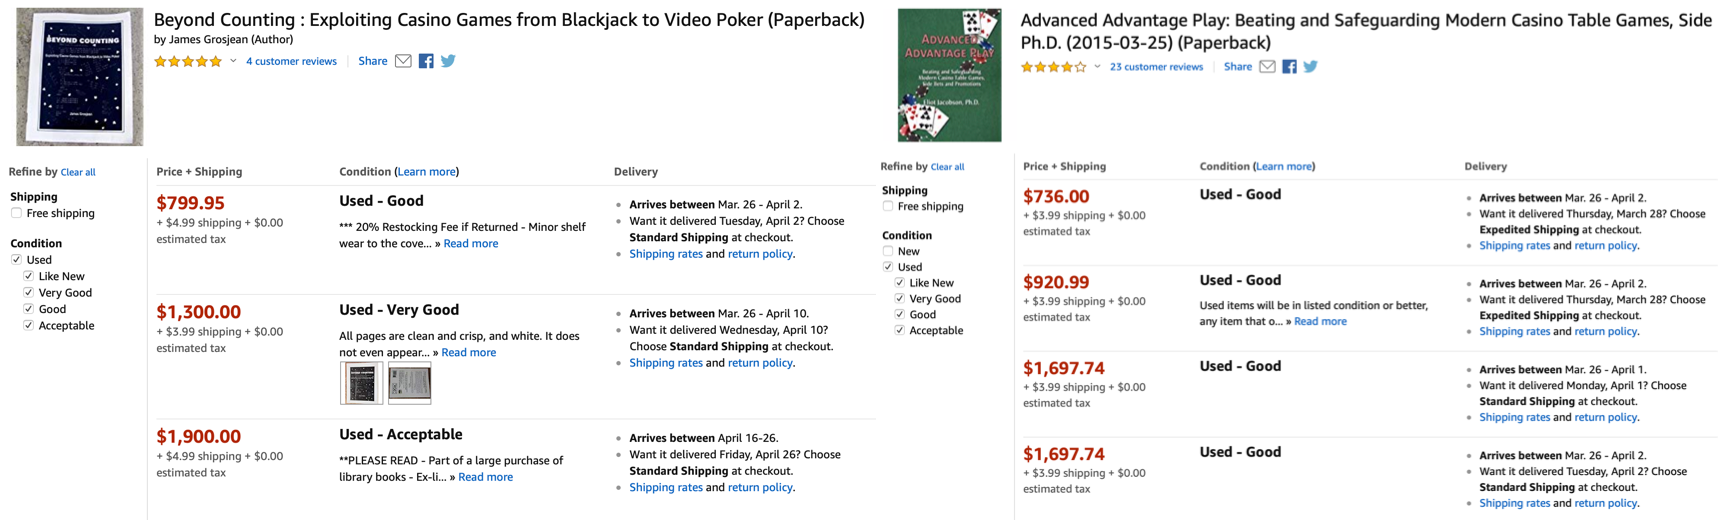Enable Free shipping filter for Beyond Counting
This screenshot has height=524, width=1722.
[16, 213]
